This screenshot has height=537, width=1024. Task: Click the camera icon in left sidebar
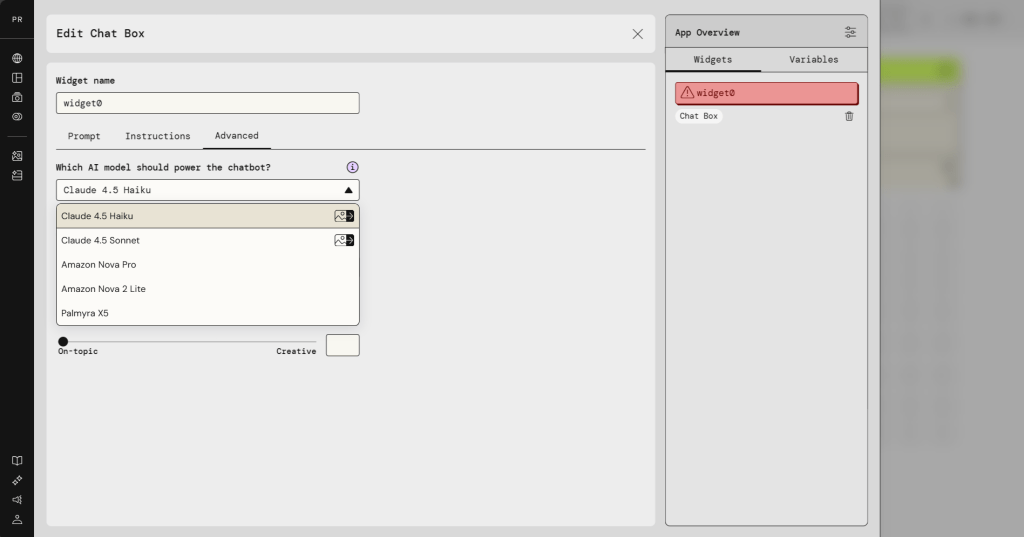pyautogui.click(x=17, y=97)
